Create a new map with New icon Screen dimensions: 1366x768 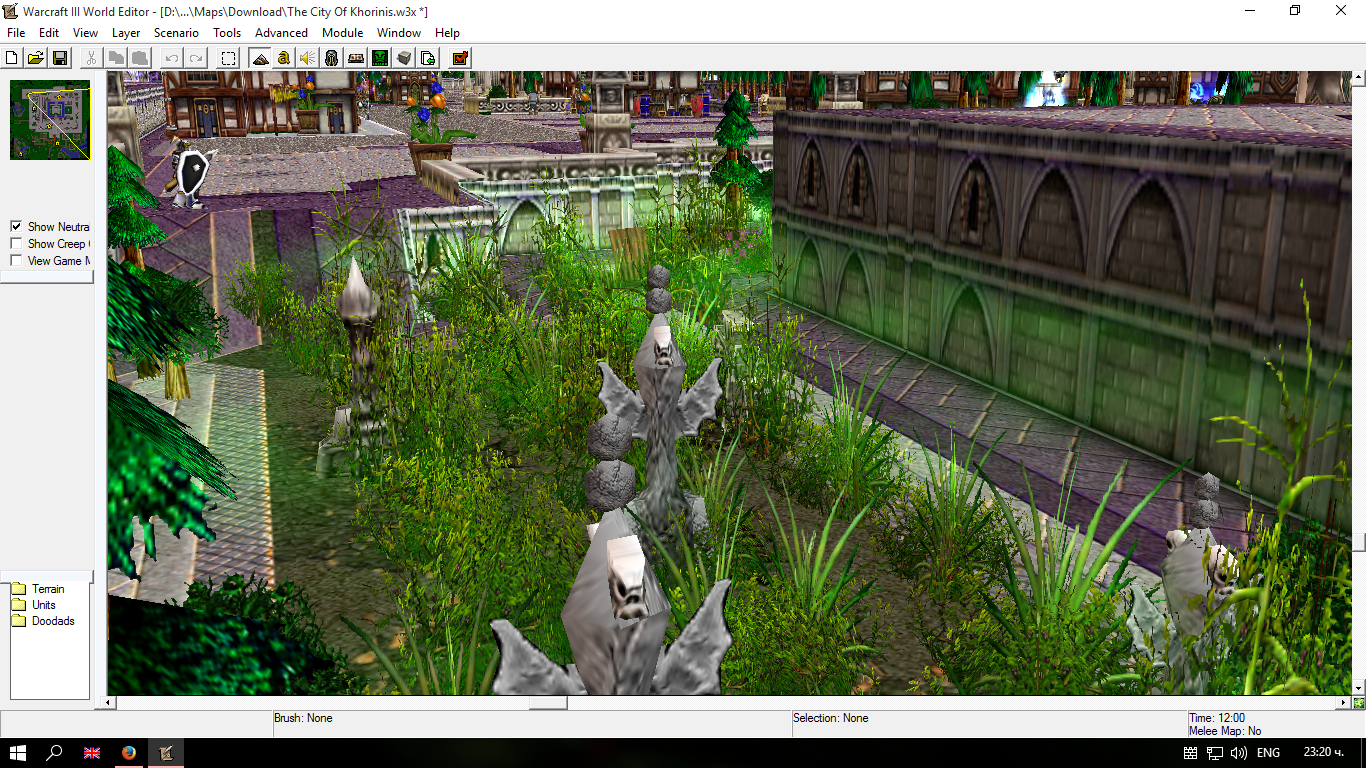click(x=13, y=58)
